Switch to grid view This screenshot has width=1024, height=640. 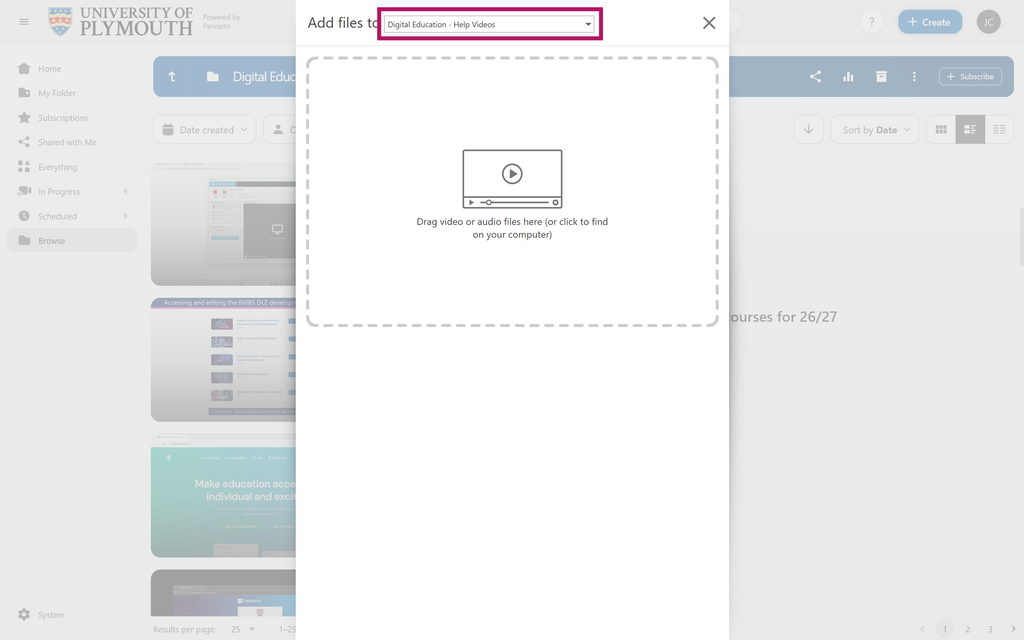click(941, 129)
